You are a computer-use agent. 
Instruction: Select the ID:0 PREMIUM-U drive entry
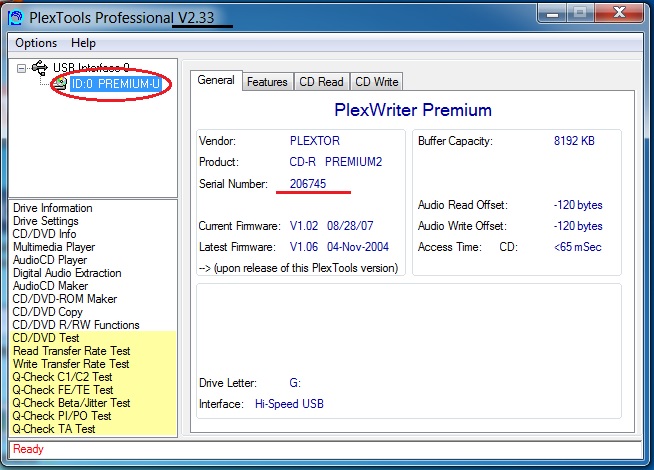116,84
